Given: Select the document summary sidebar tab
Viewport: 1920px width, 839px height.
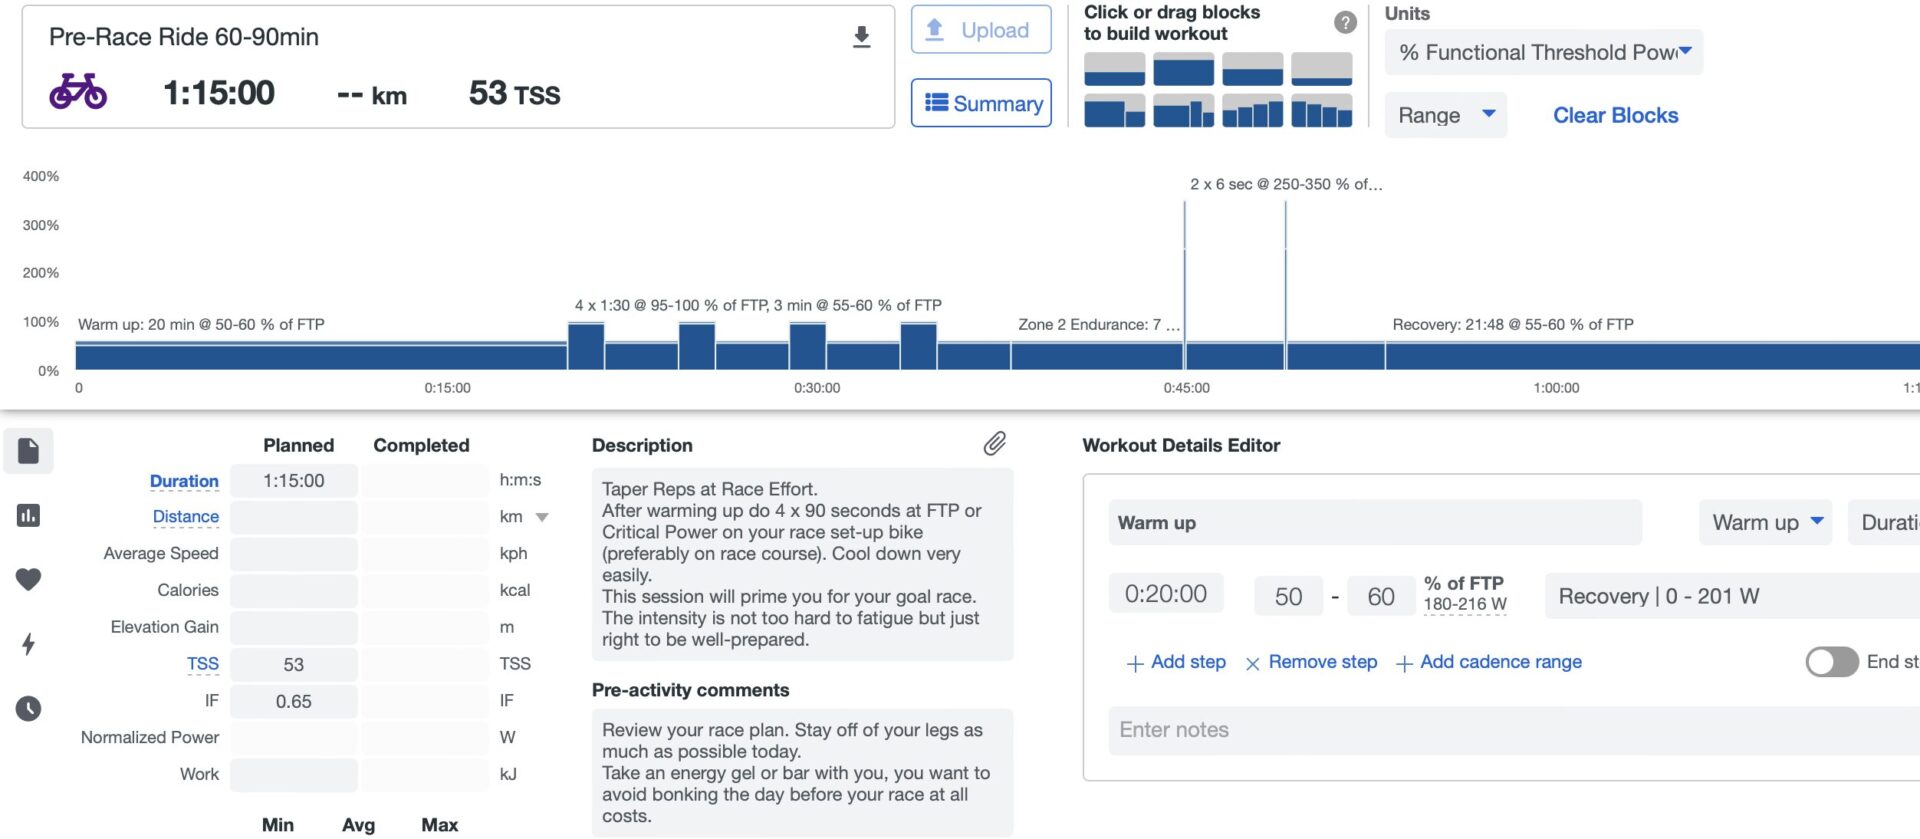Looking at the screenshot, I should 28,451.
